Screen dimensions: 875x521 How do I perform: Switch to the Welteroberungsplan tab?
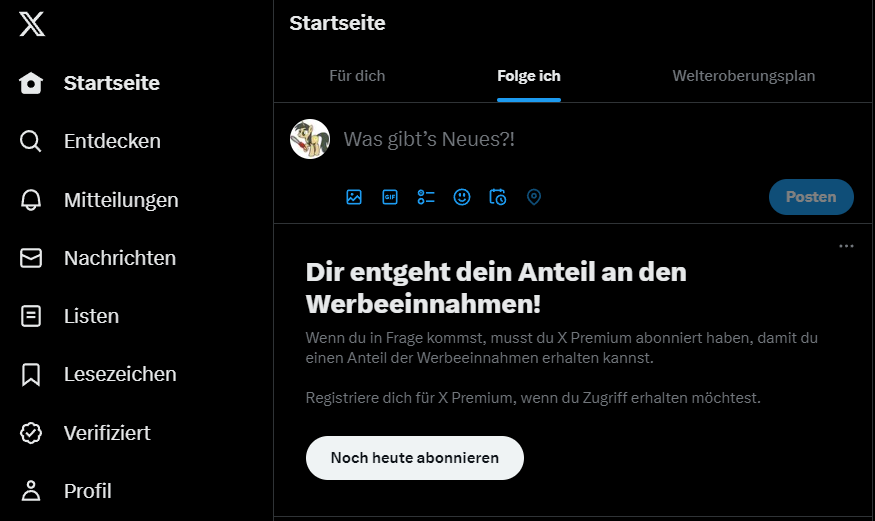(x=744, y=76)
